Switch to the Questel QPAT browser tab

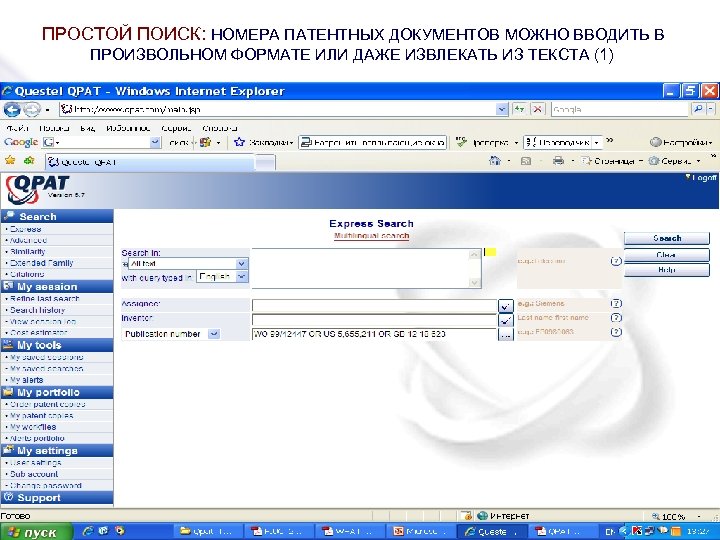tap(149, 162)
